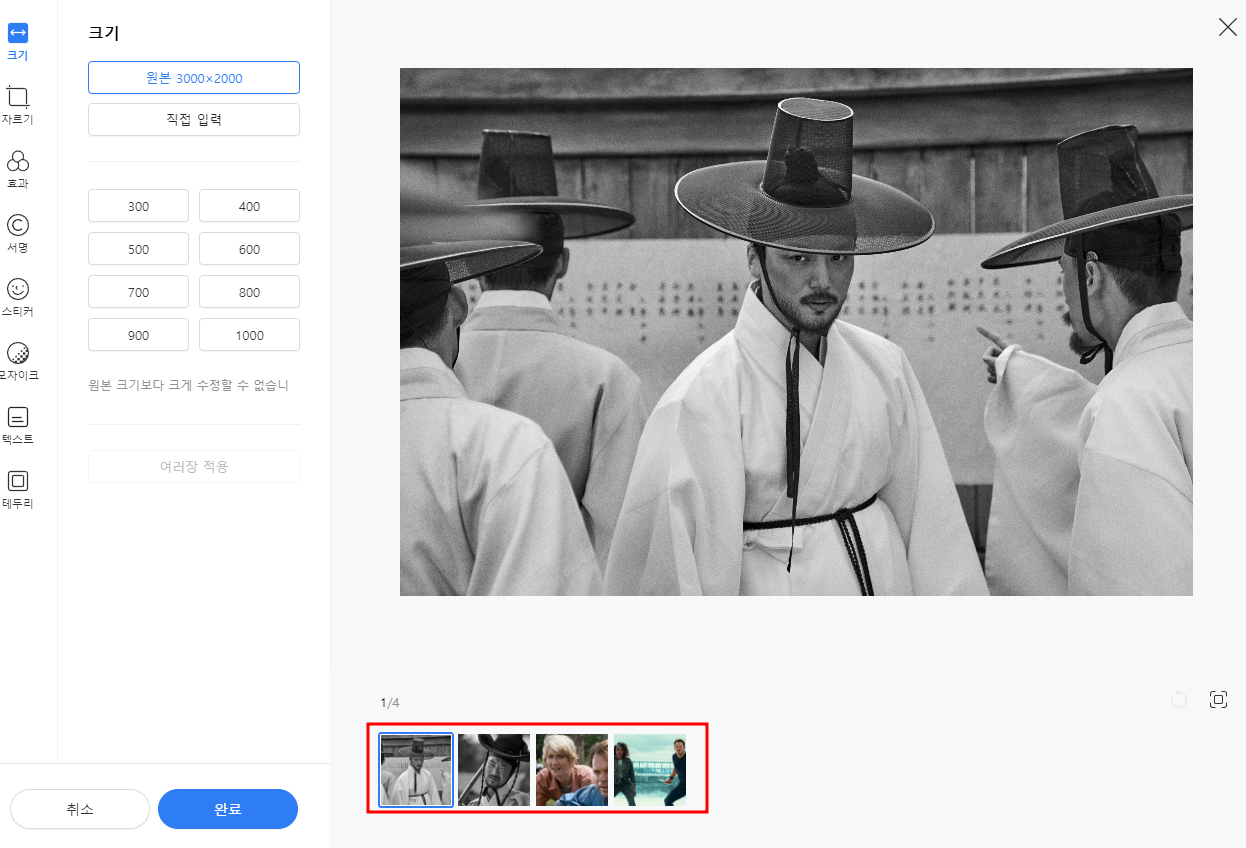Screen dimensions: 1246x848
Task: Select second black-and-white close-up thumbnail
Action: click(x=494, y=770)
